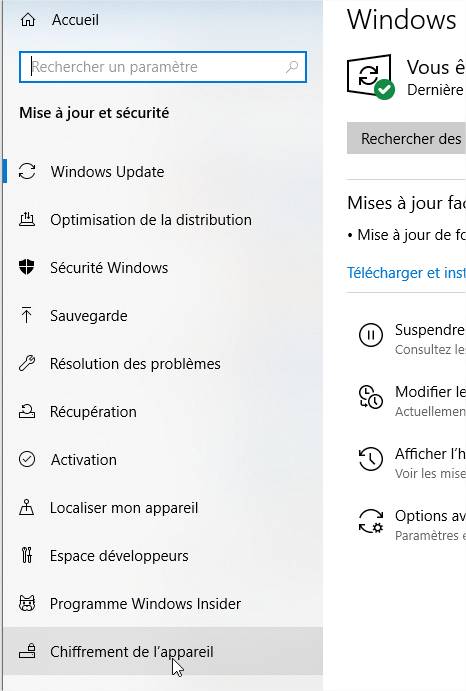Open the Sécurité Windows menu entry
This screenshot has height=691, width=466.
pos(163,267)
